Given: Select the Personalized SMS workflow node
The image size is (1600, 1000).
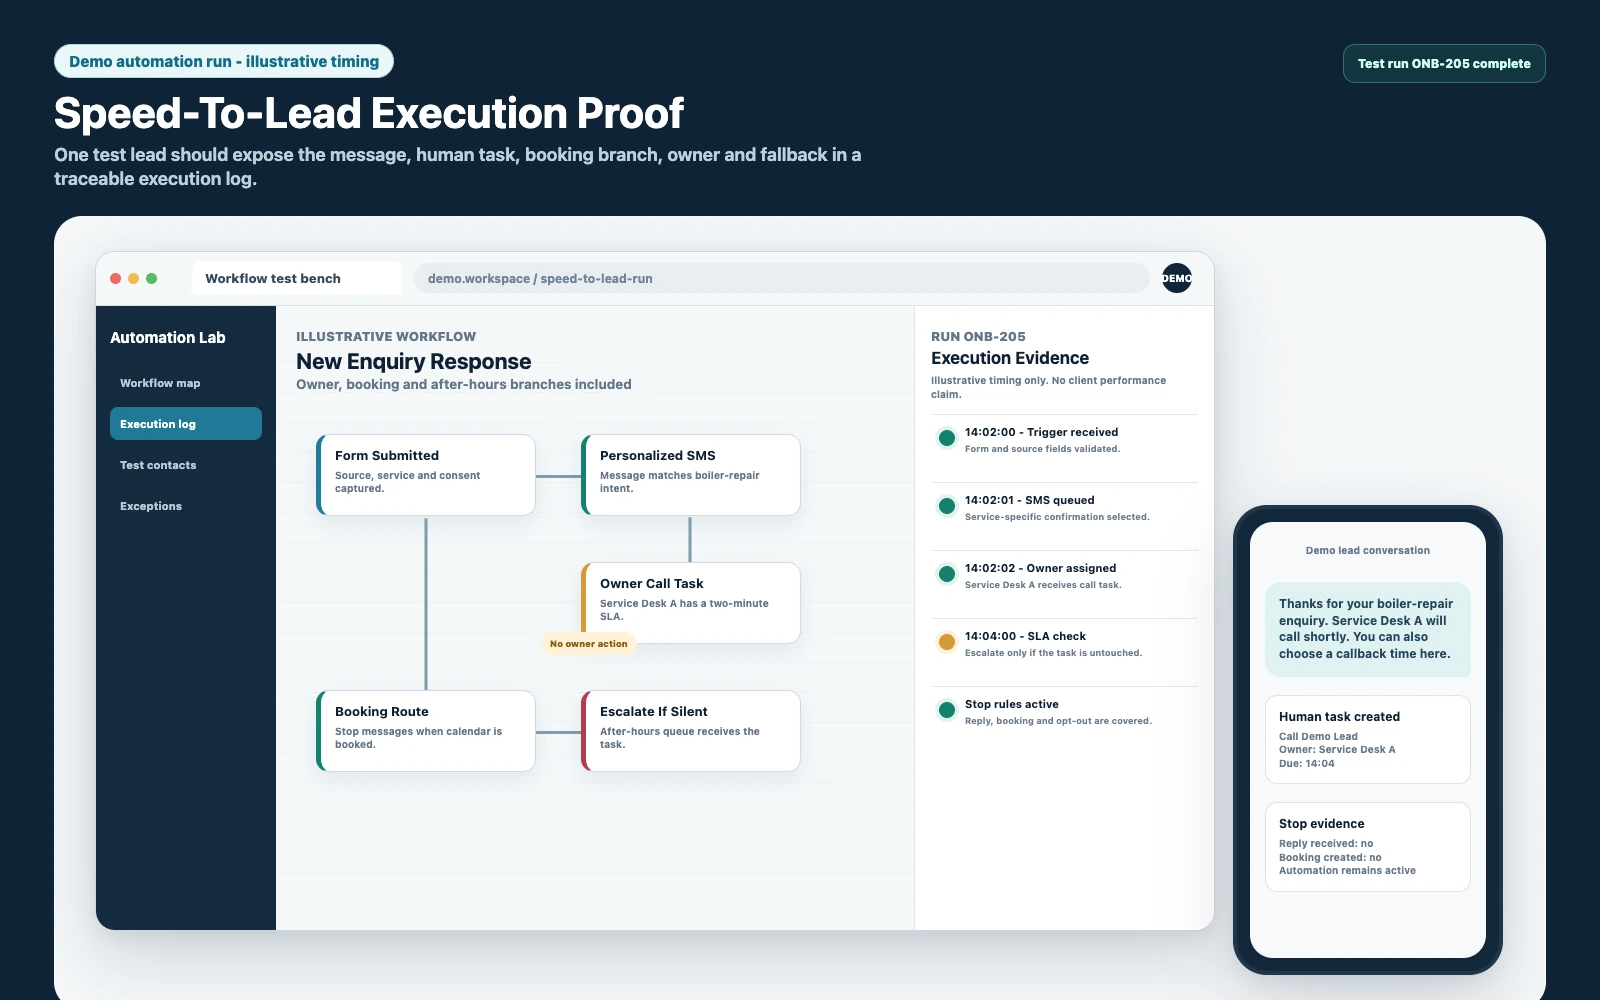Looking at the screenshot, I should pos(691,475).
